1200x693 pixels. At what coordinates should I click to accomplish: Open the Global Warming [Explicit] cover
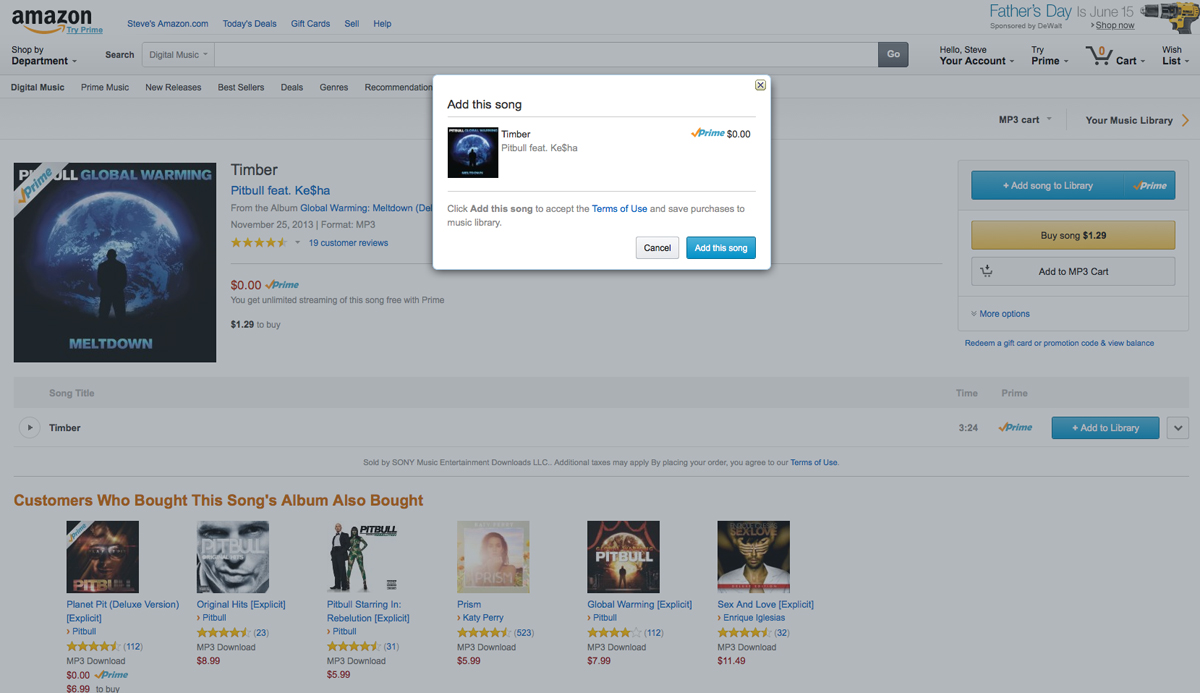[623, 557]
